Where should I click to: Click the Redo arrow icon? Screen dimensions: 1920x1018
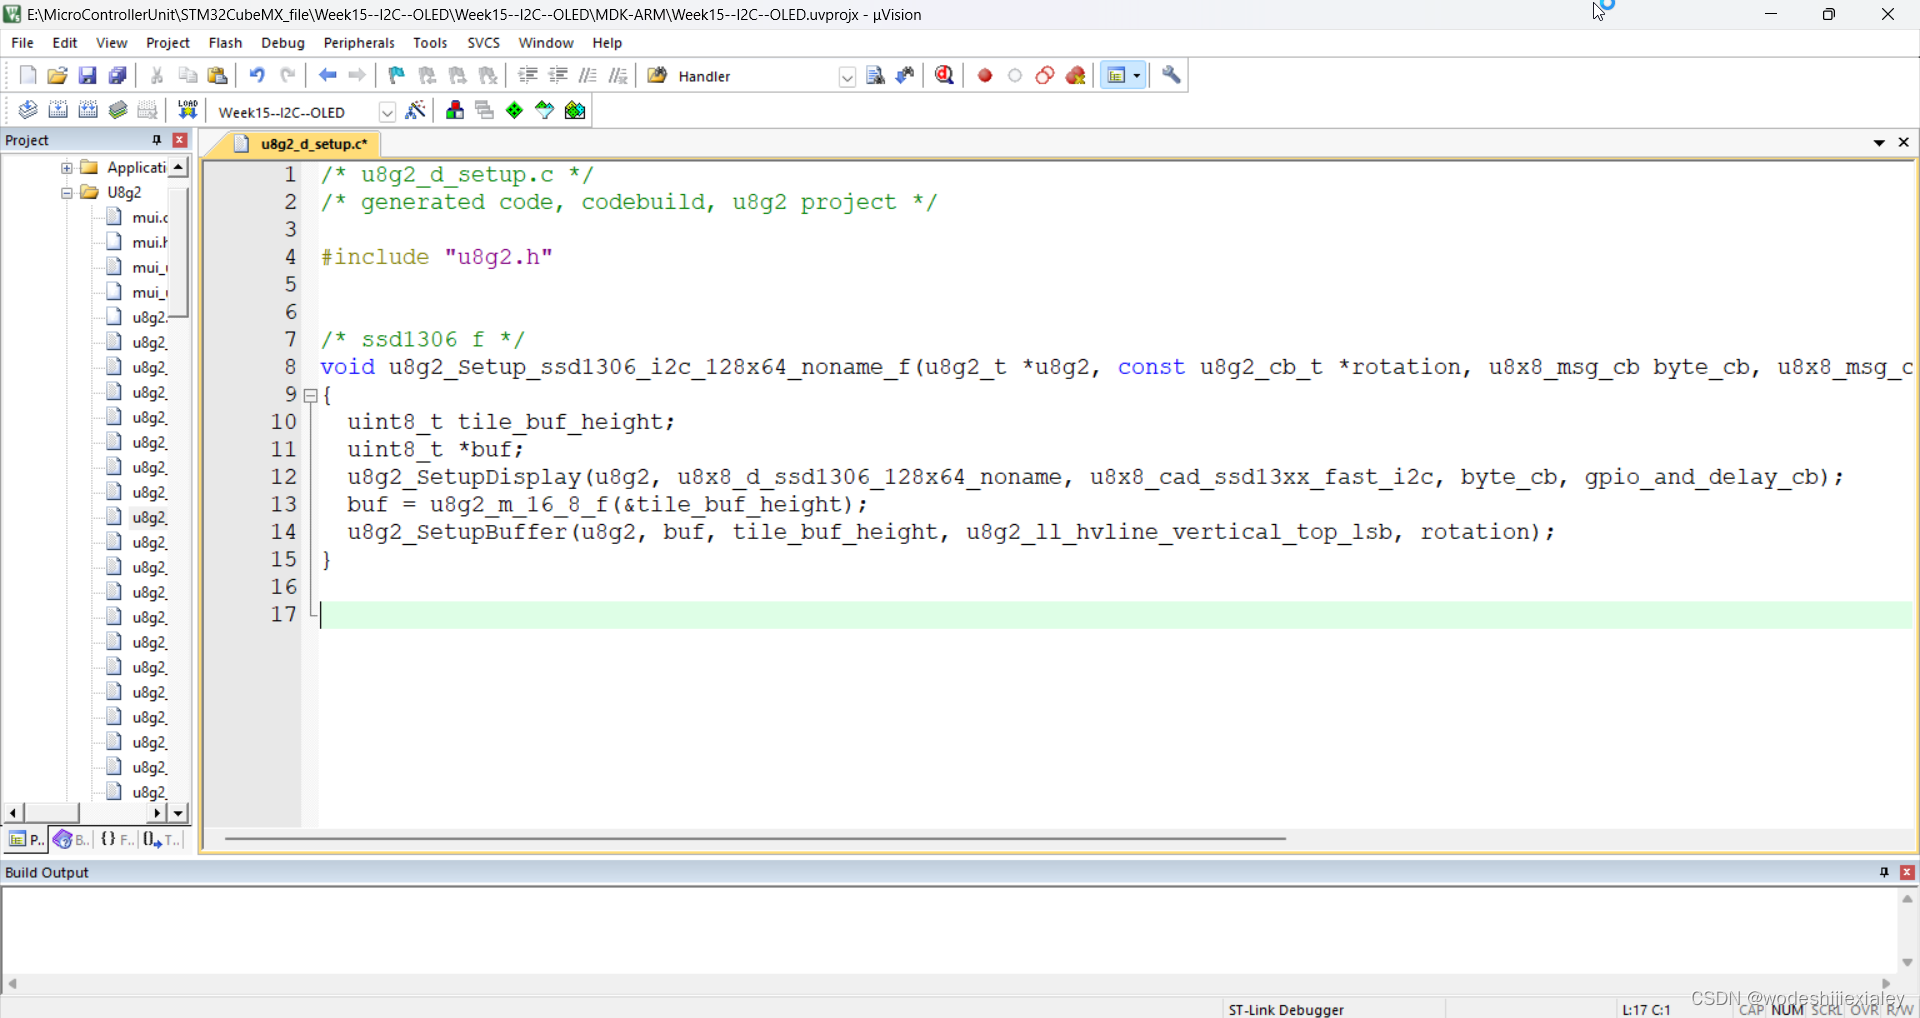pyautogui.click(x=287, y=76)
